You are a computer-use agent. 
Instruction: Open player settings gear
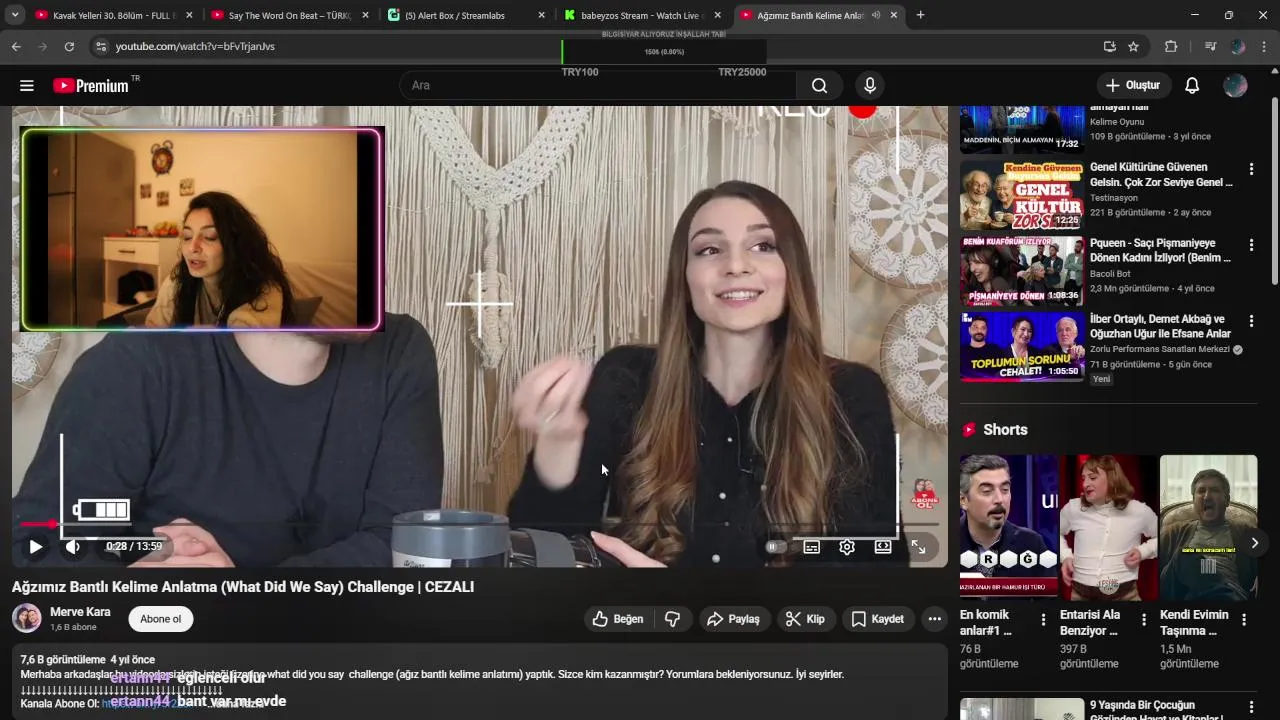click(847, 547)
